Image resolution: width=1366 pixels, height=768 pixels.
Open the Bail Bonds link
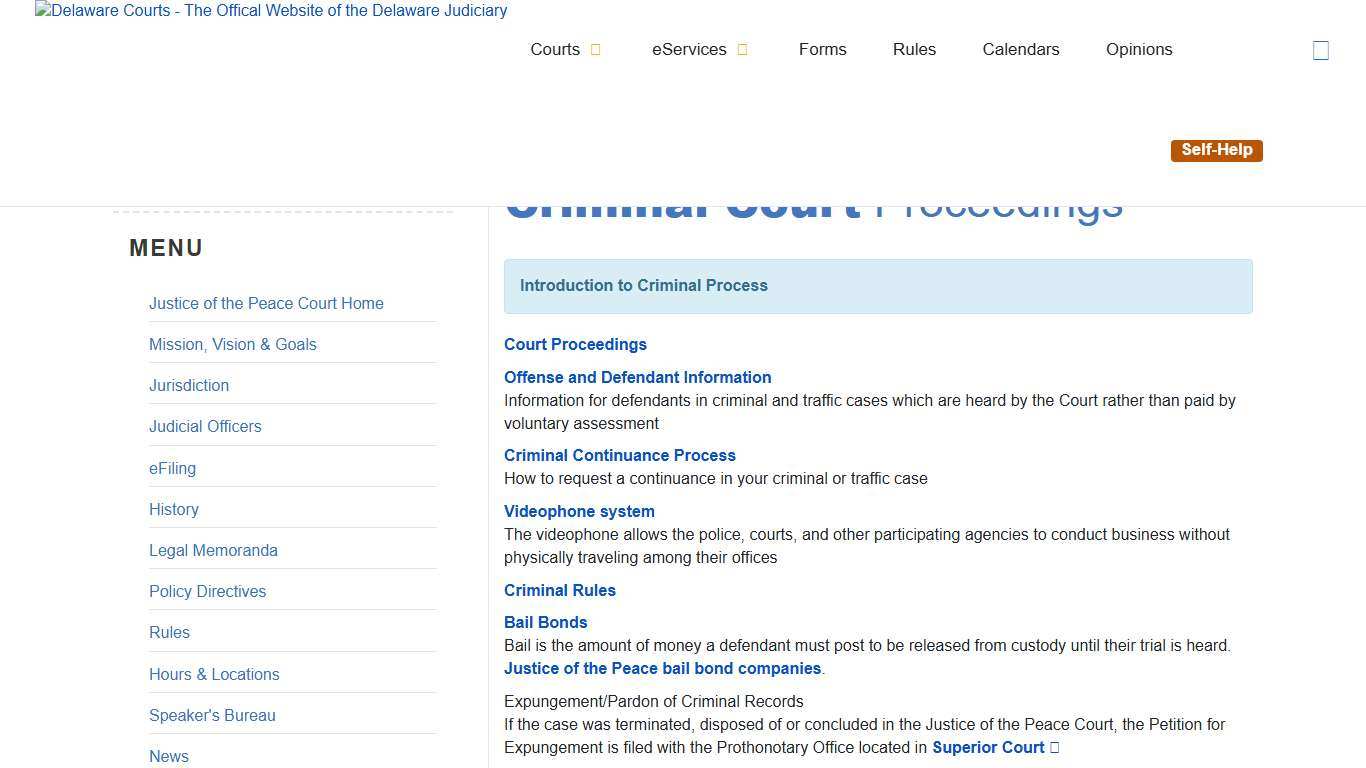[x=545, y=622]
